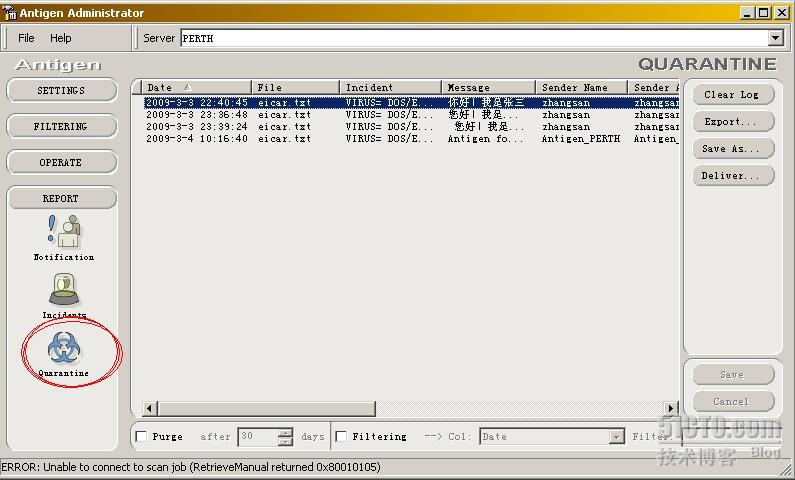Increase purge days with spinner up arrow
This screenshot has height=480, width=795.
click(285, 432)
